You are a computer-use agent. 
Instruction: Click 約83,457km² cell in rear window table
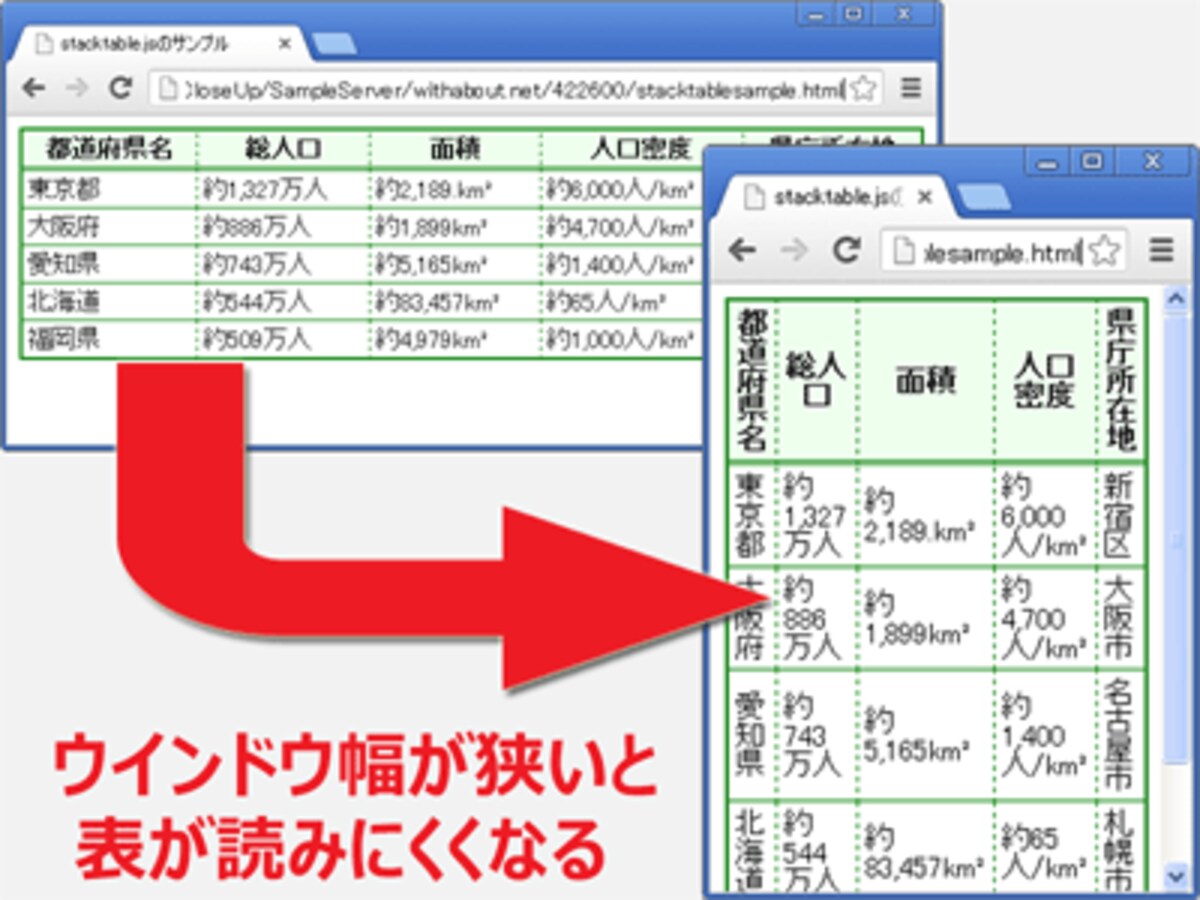pyautogui.click(x=455, y=302)
